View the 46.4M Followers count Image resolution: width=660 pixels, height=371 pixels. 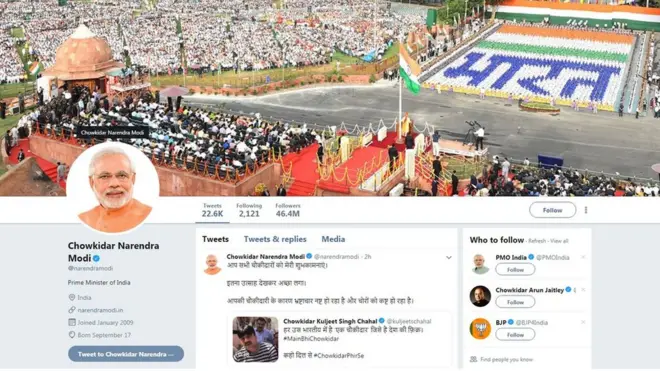288,211
